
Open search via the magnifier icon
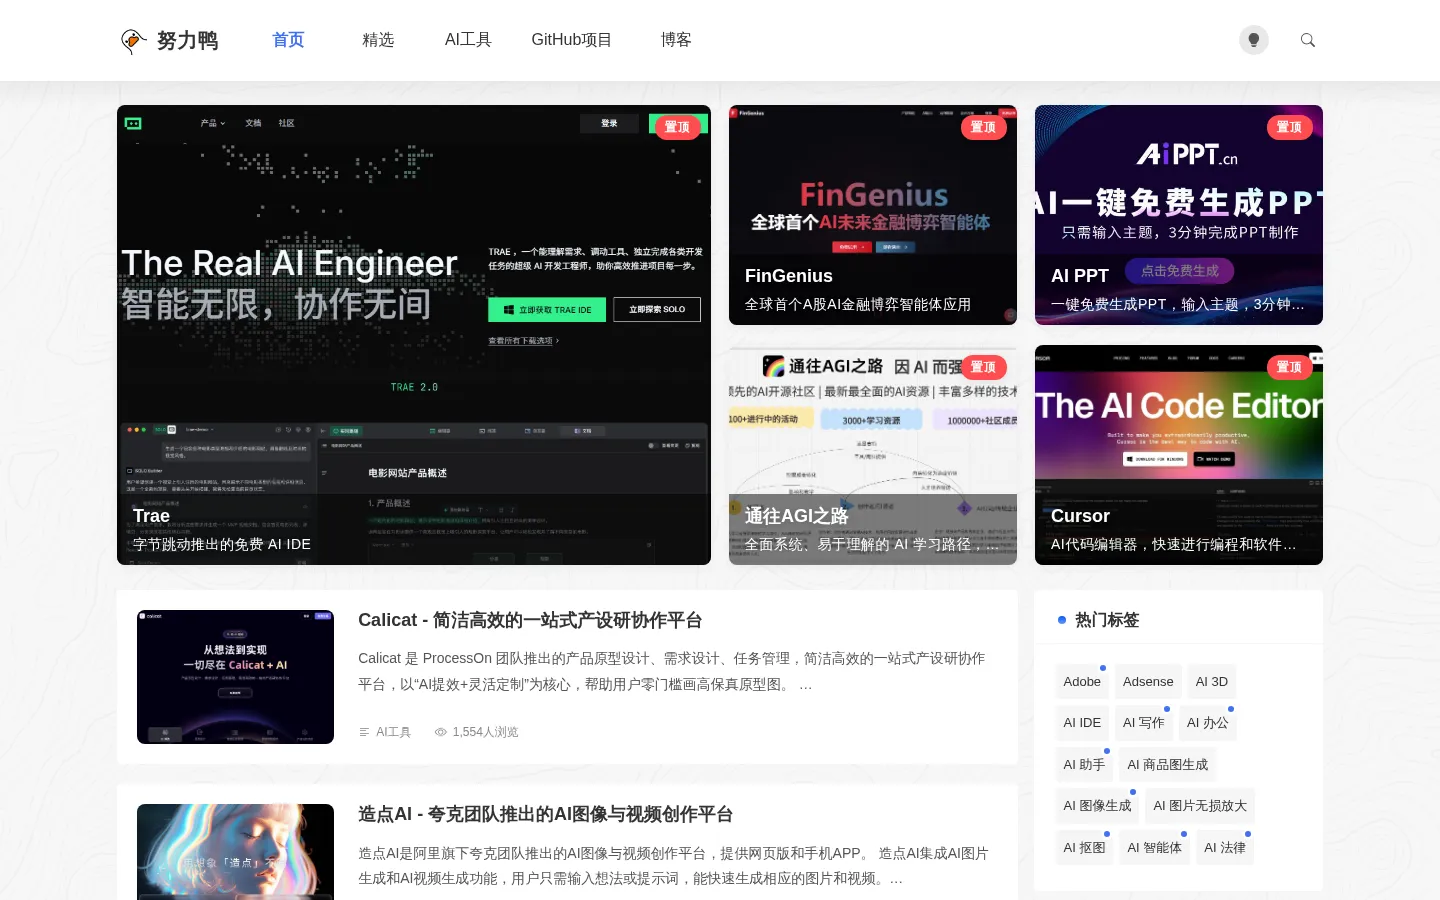point(1308,40)
